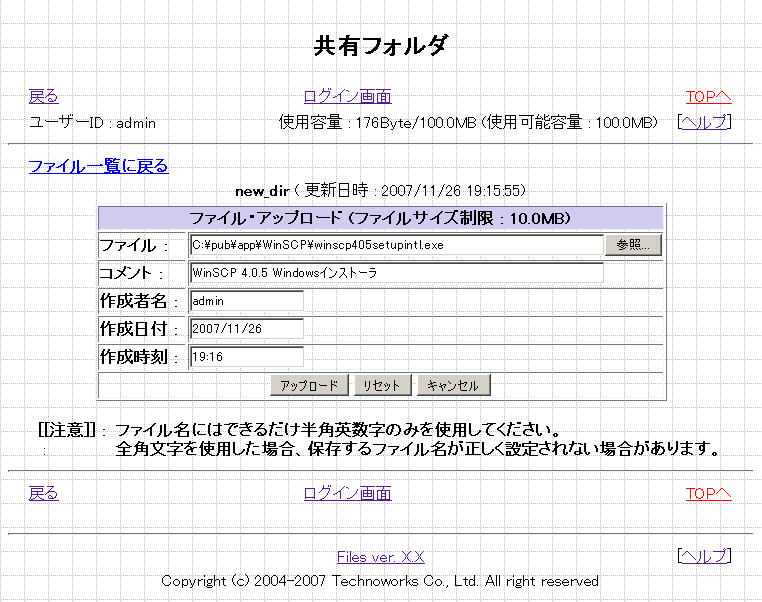The height and width of the screenshot is (602, 762).
Task: Click the 作成日付 field showing 2007/11/26
Action: (246, 329)
